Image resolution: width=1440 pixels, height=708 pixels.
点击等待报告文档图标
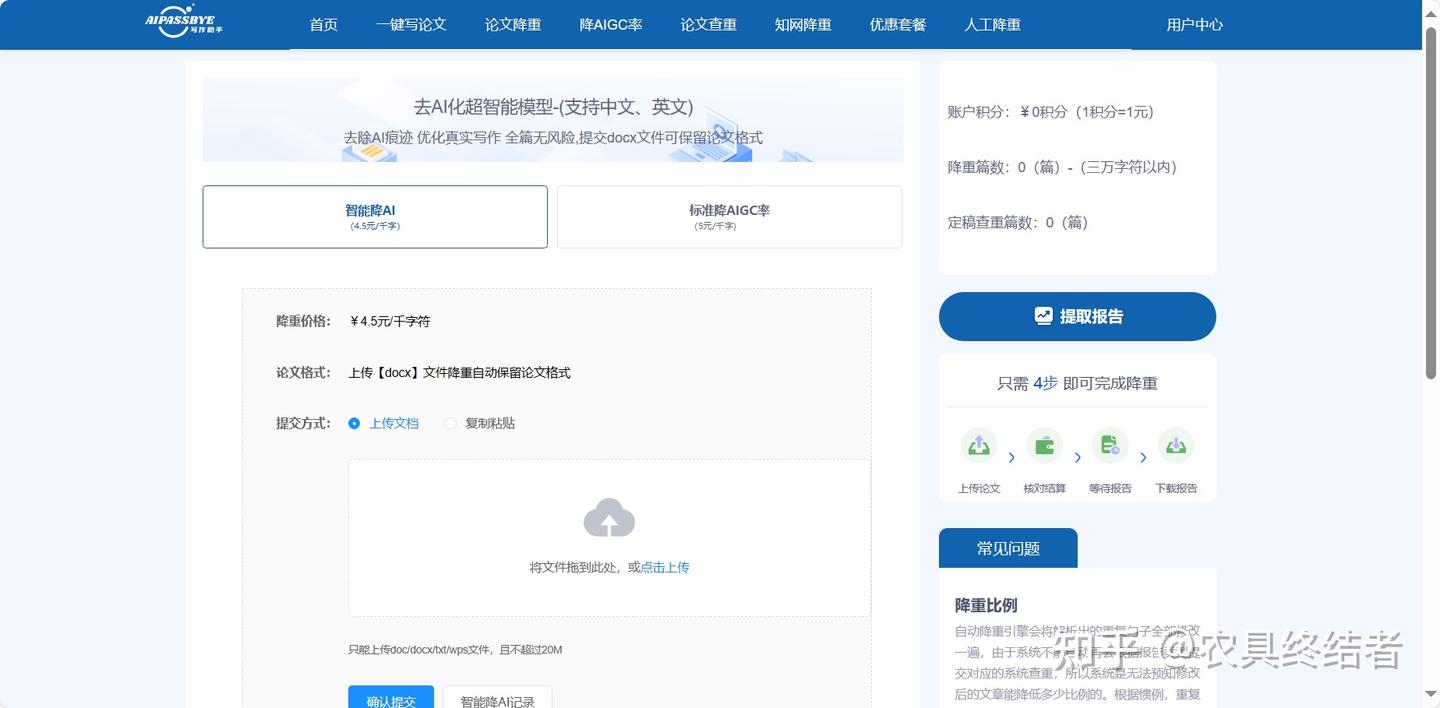point(1110,445)
